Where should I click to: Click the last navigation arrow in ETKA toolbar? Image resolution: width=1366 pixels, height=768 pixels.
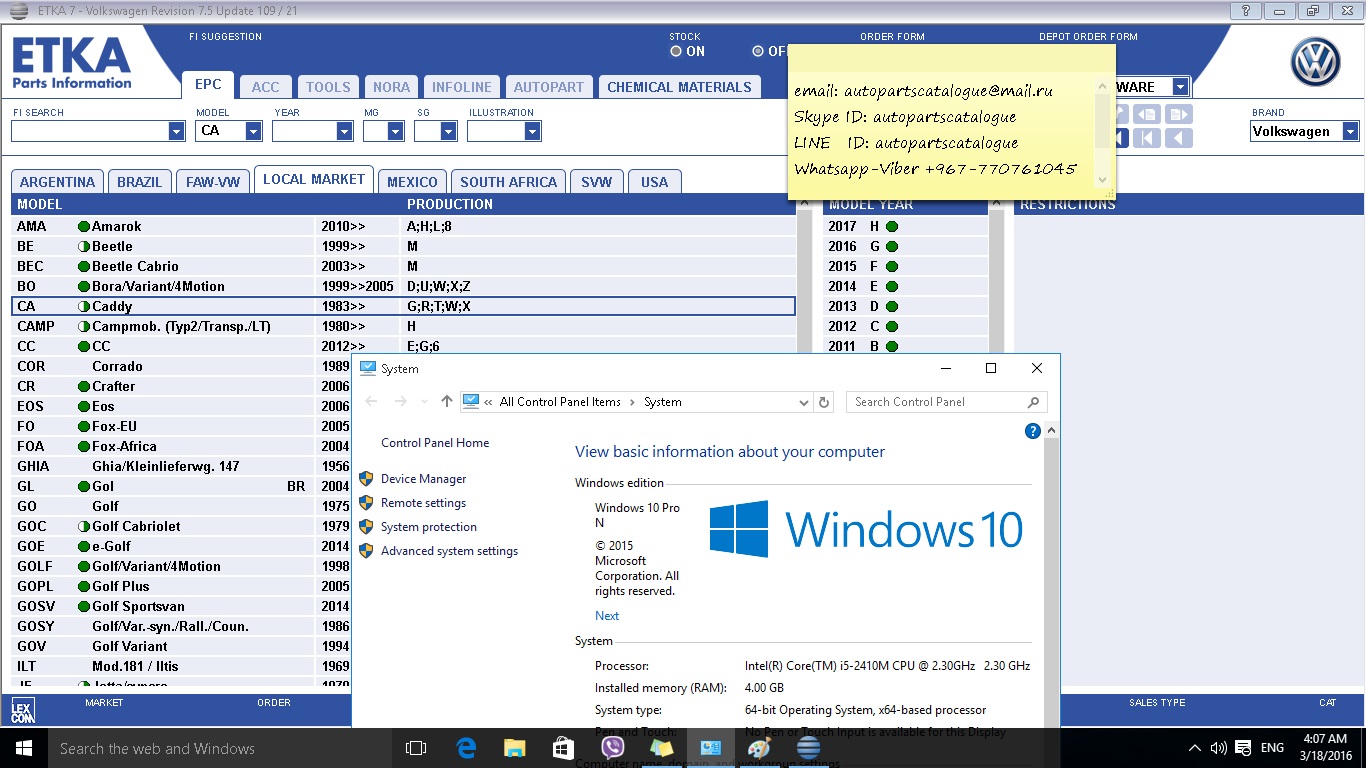click(1181, 138)
